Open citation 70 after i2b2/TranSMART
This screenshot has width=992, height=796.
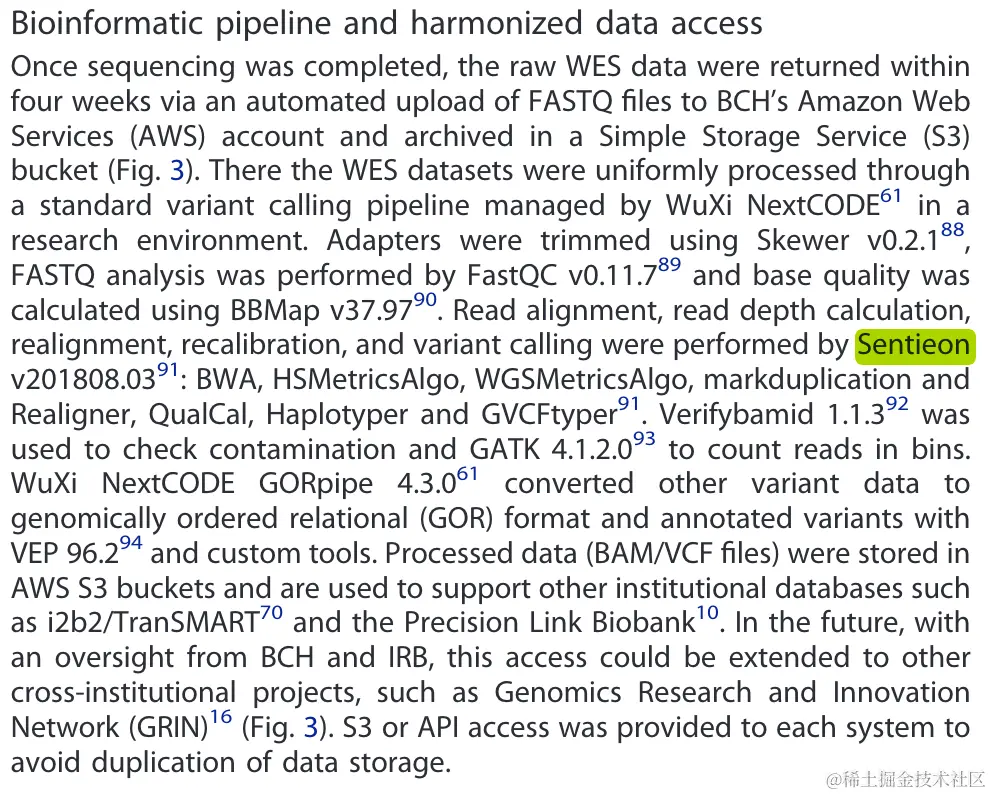[271, 613]
